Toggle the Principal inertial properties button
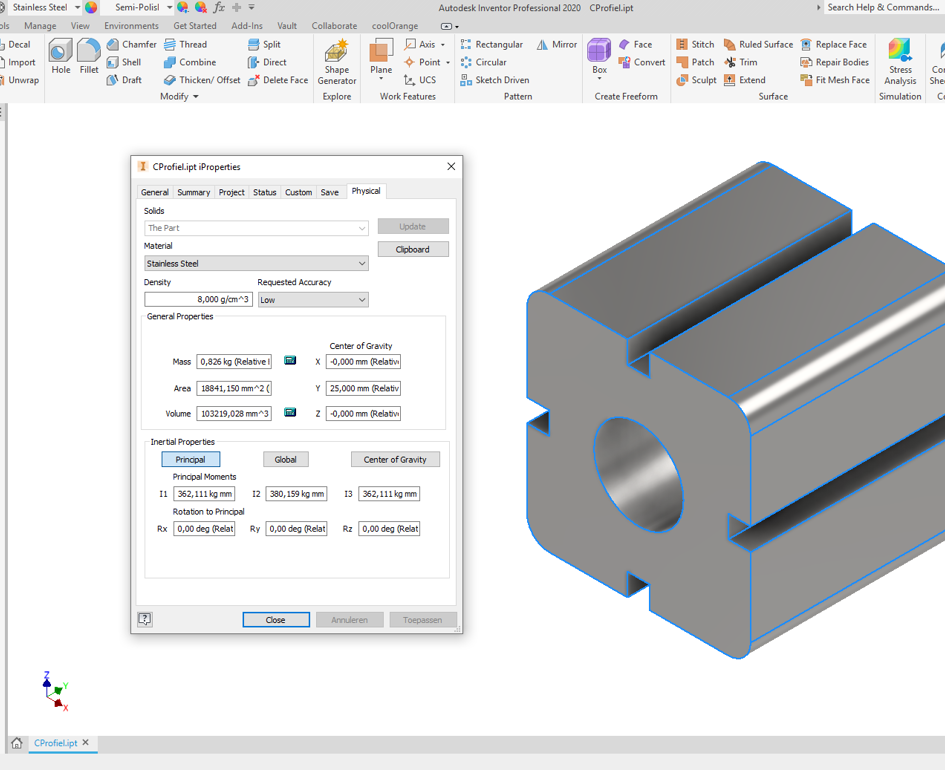This screenshot has width=945, height=770. [x=190, y=460]
